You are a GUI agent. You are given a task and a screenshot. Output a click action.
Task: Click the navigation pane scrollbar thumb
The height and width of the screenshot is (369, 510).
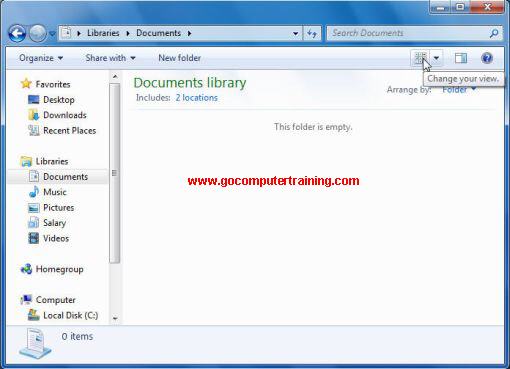[115, 173]
